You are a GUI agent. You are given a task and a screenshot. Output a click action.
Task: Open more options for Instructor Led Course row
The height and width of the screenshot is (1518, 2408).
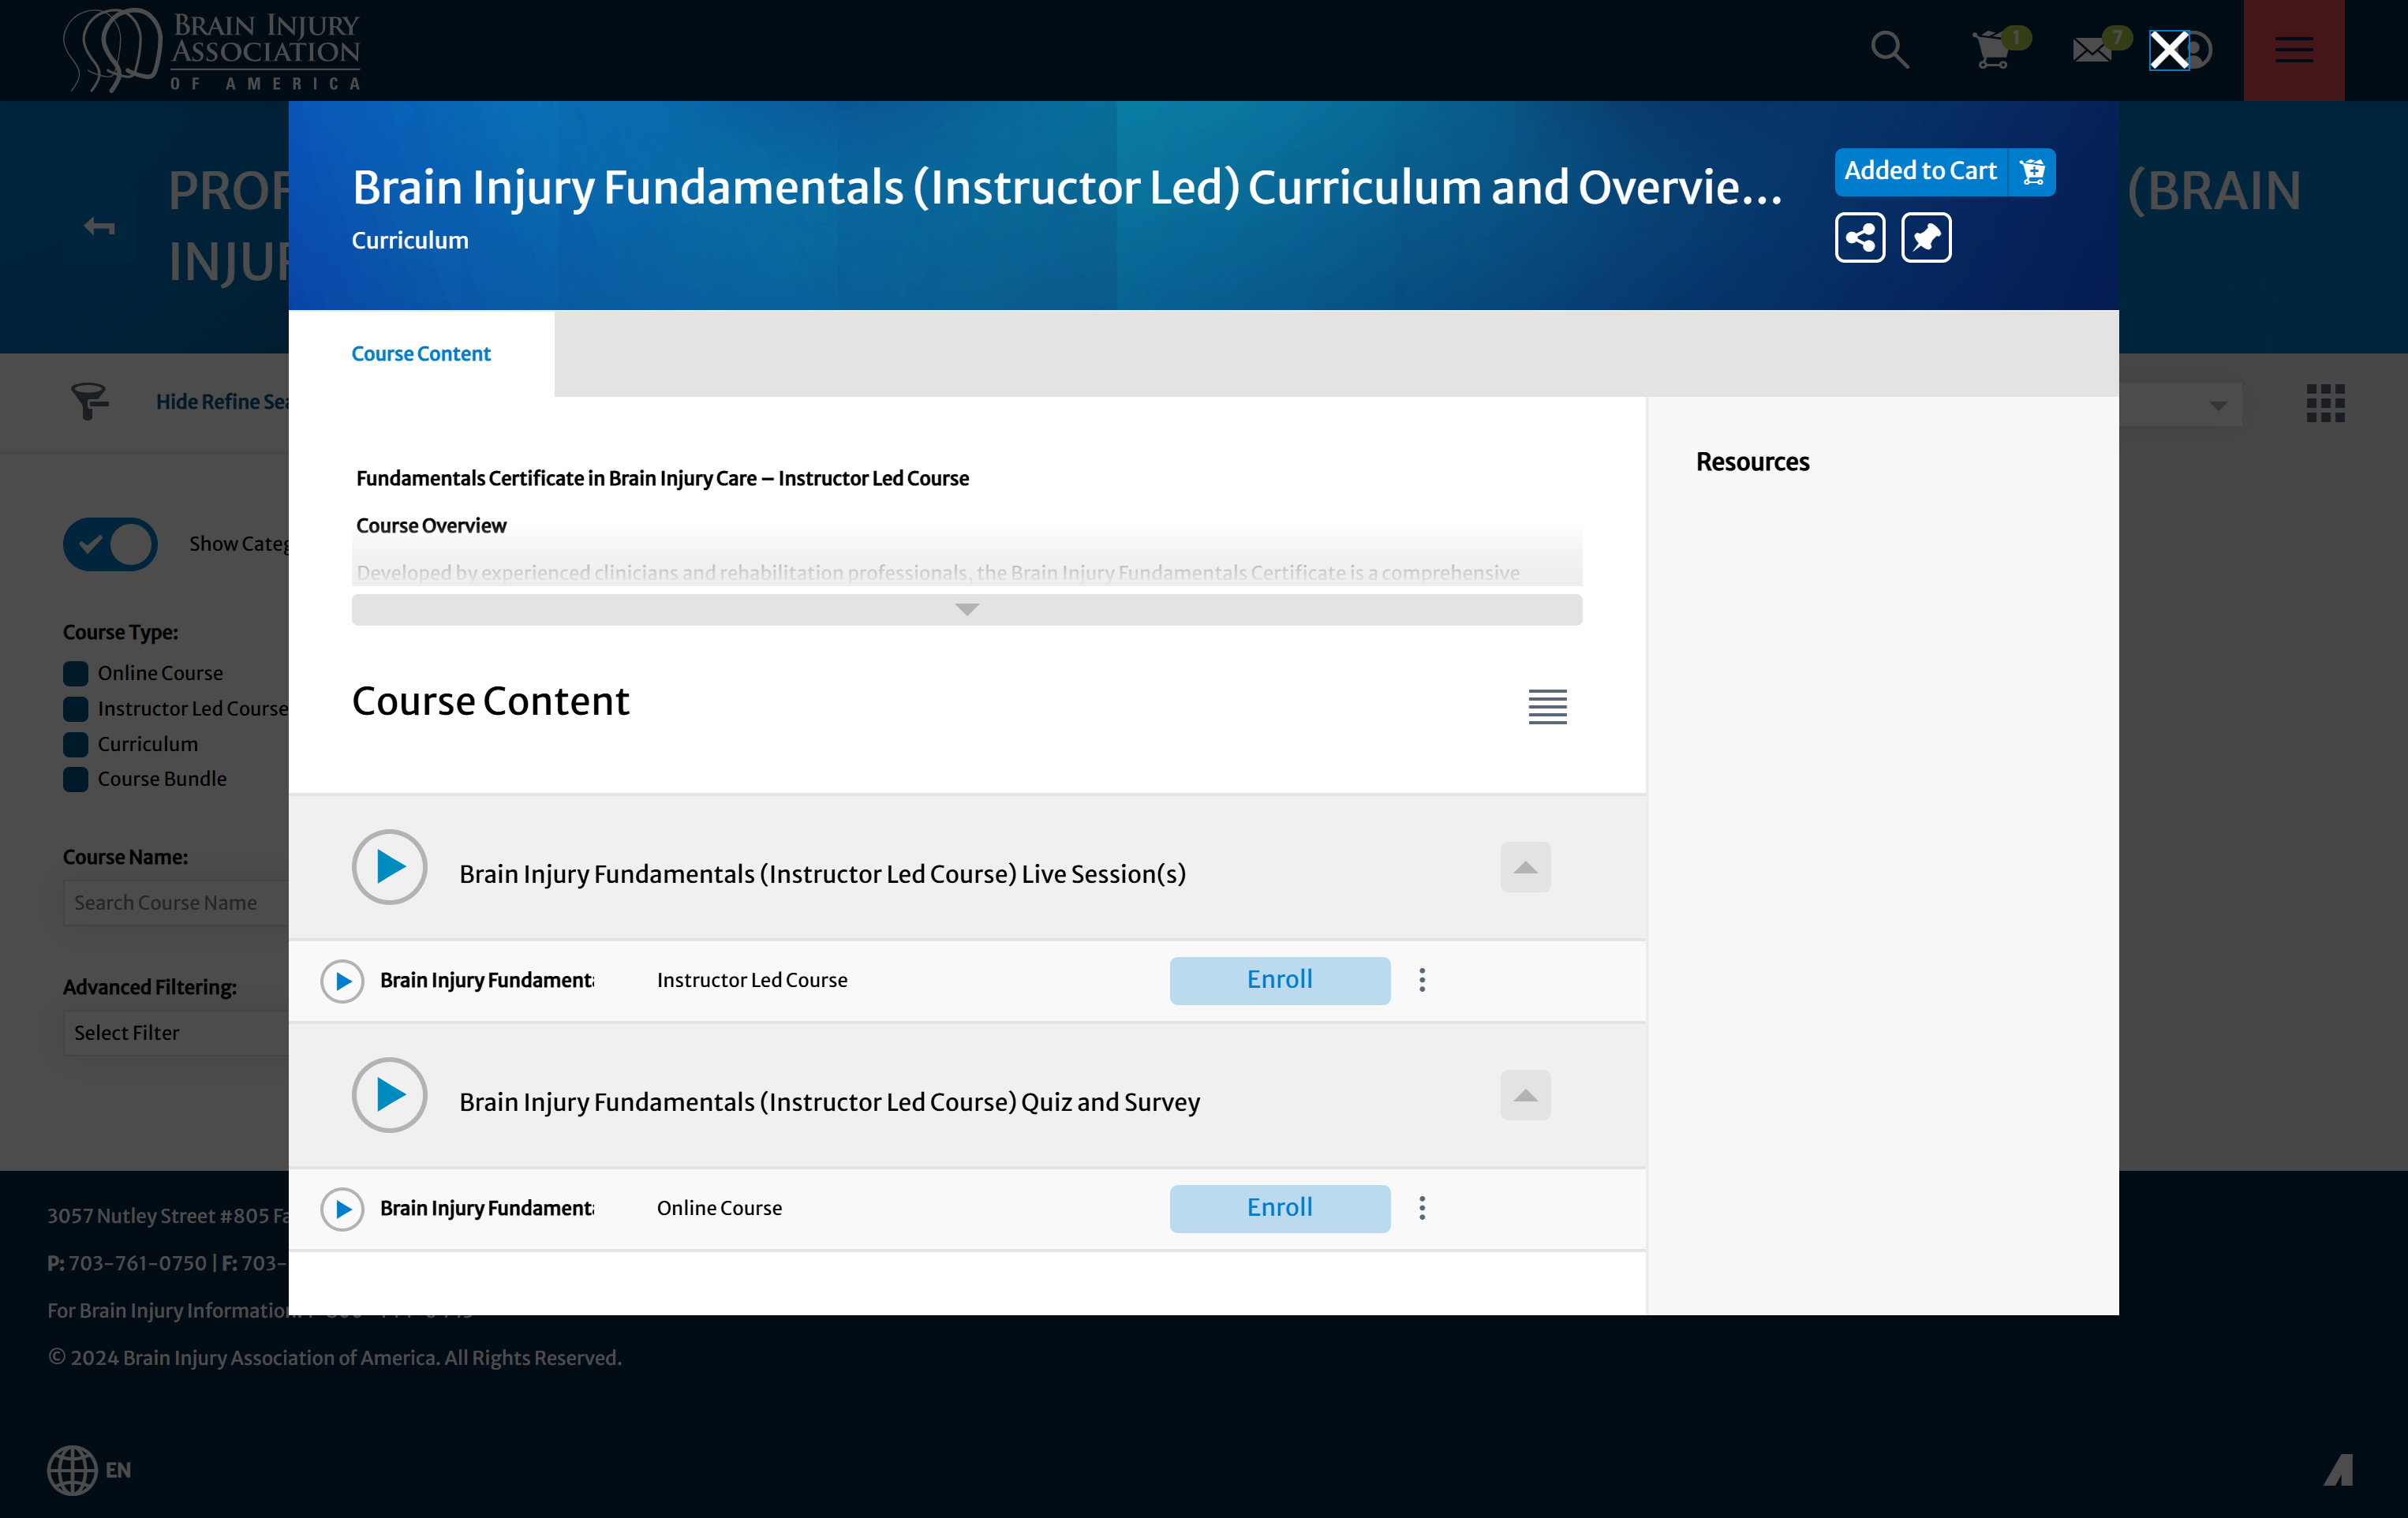tap(1421, 980)
